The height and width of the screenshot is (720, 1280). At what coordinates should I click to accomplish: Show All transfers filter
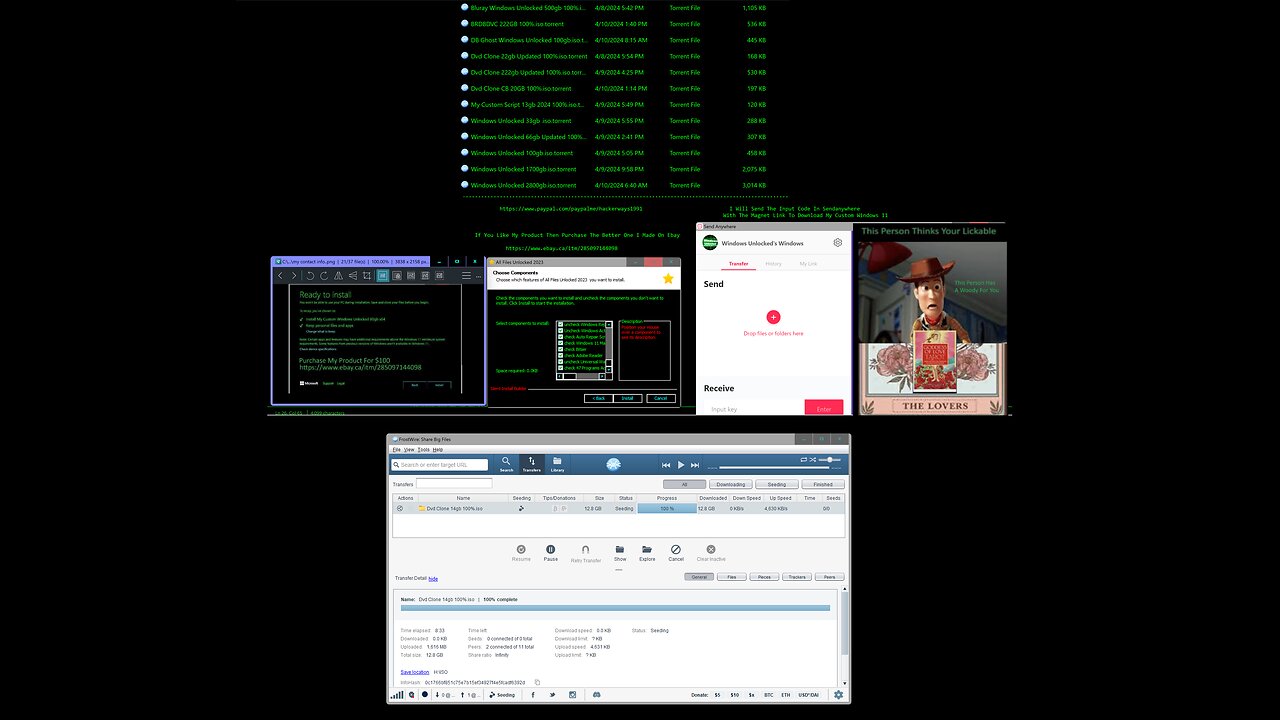(x=684, y=484)
